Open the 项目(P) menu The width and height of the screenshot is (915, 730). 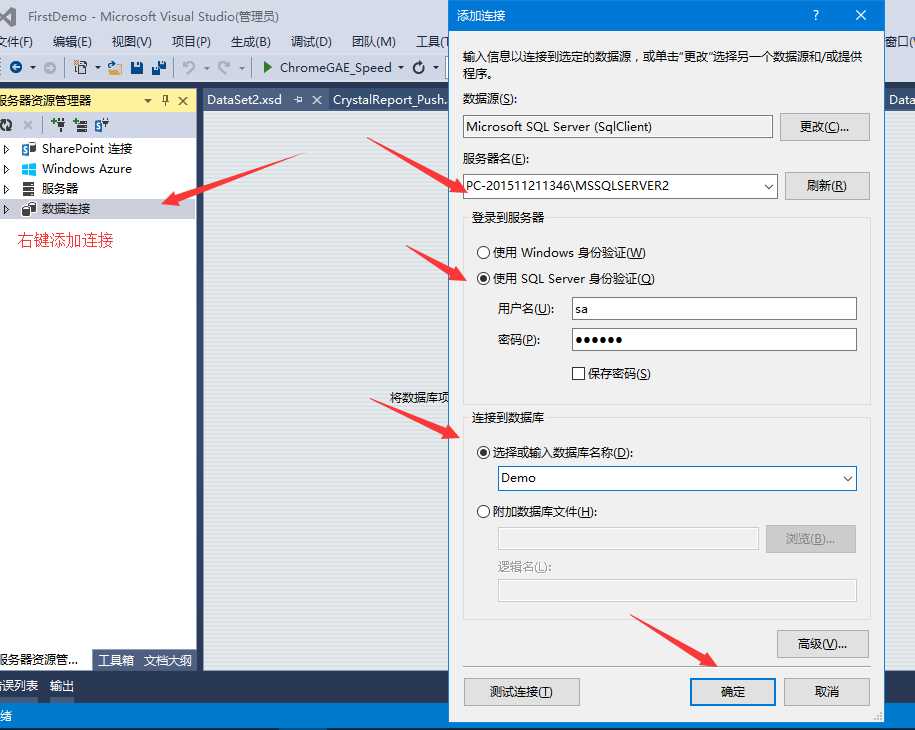click(191, 41)
